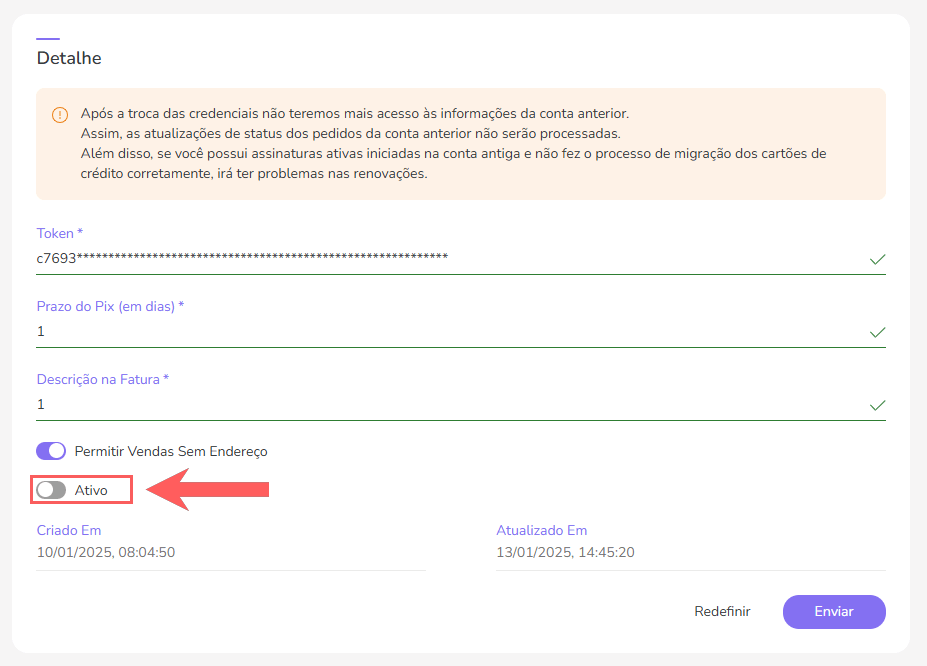Viewport: 927px width, 666px height.
Task: Click the Criado Em label
Action: coord(69,530)
